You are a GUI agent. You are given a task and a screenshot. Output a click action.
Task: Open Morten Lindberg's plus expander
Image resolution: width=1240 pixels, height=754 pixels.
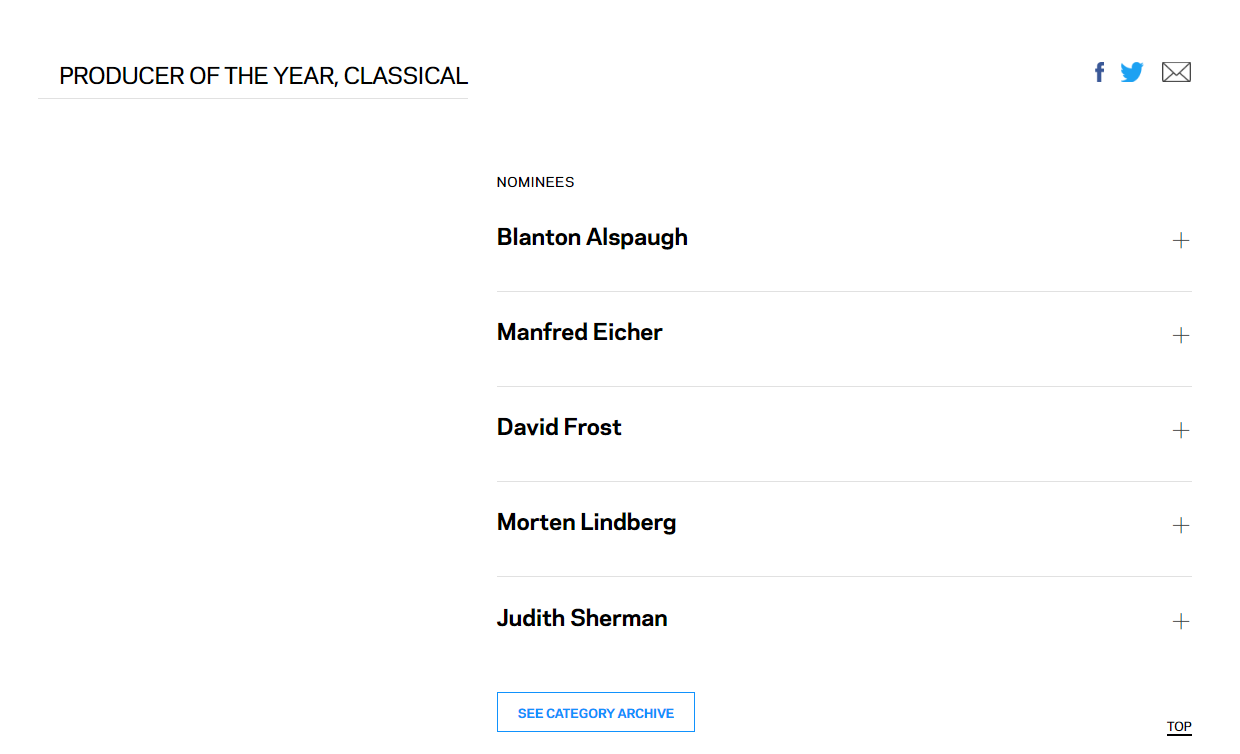pyautogui.click(x=1181, y=525)
